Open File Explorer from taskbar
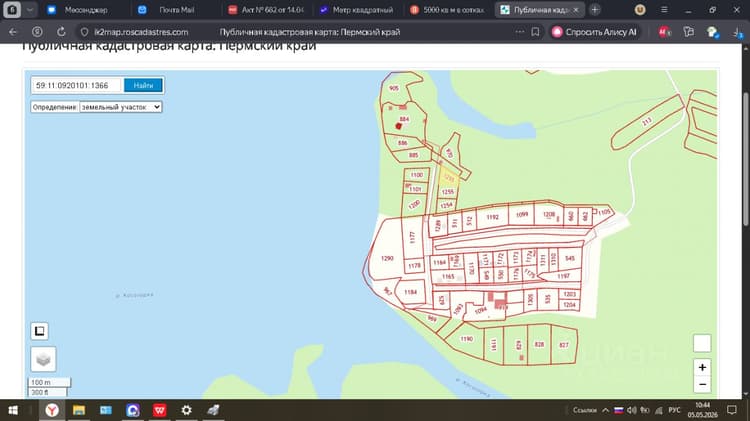 coord(79,410)
